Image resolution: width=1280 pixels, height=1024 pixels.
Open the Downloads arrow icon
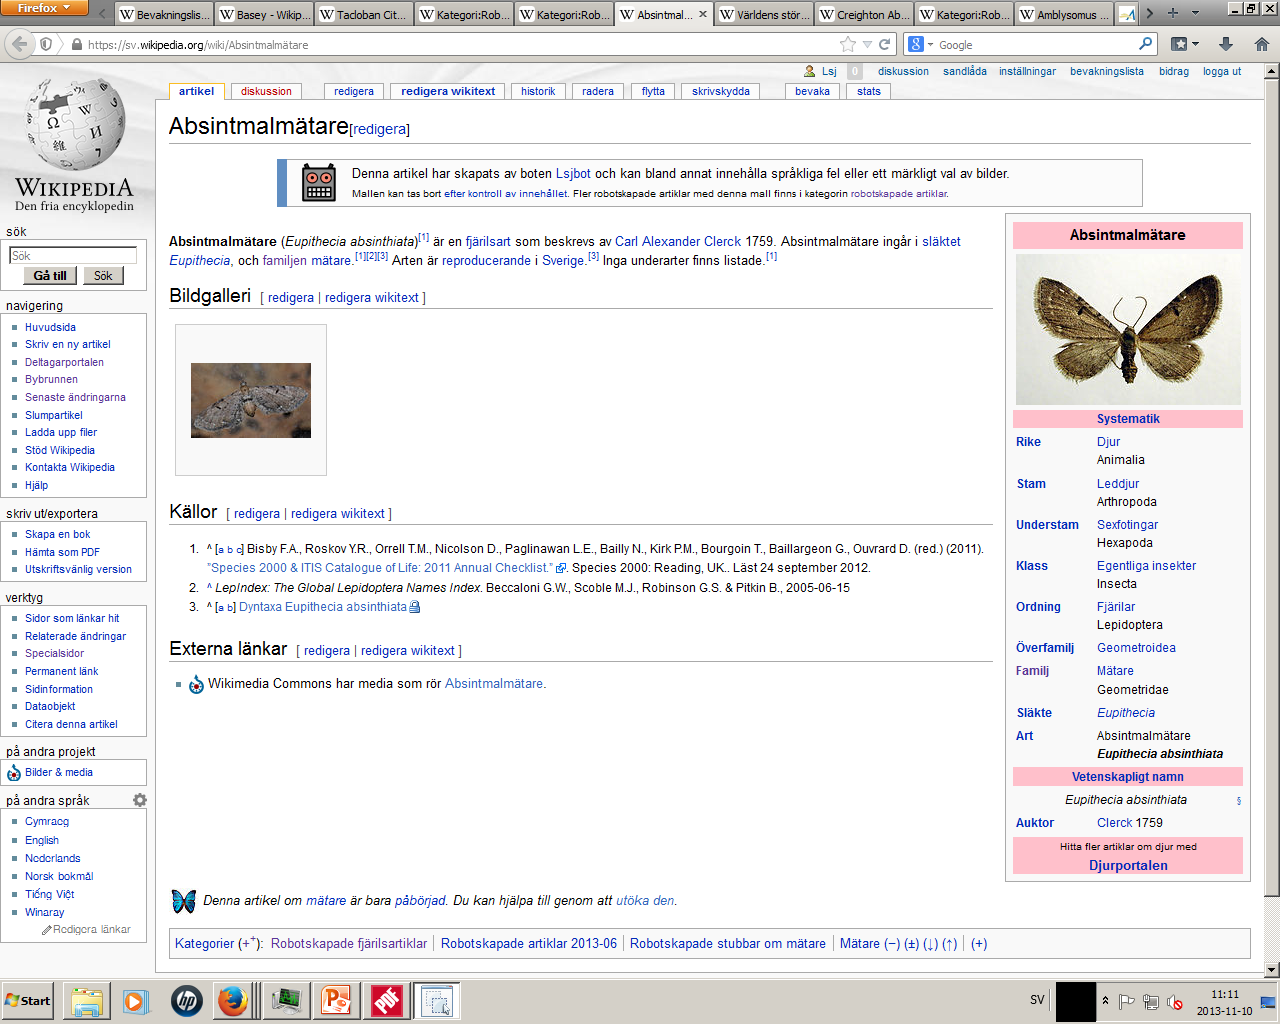[x=1225, y=44]
